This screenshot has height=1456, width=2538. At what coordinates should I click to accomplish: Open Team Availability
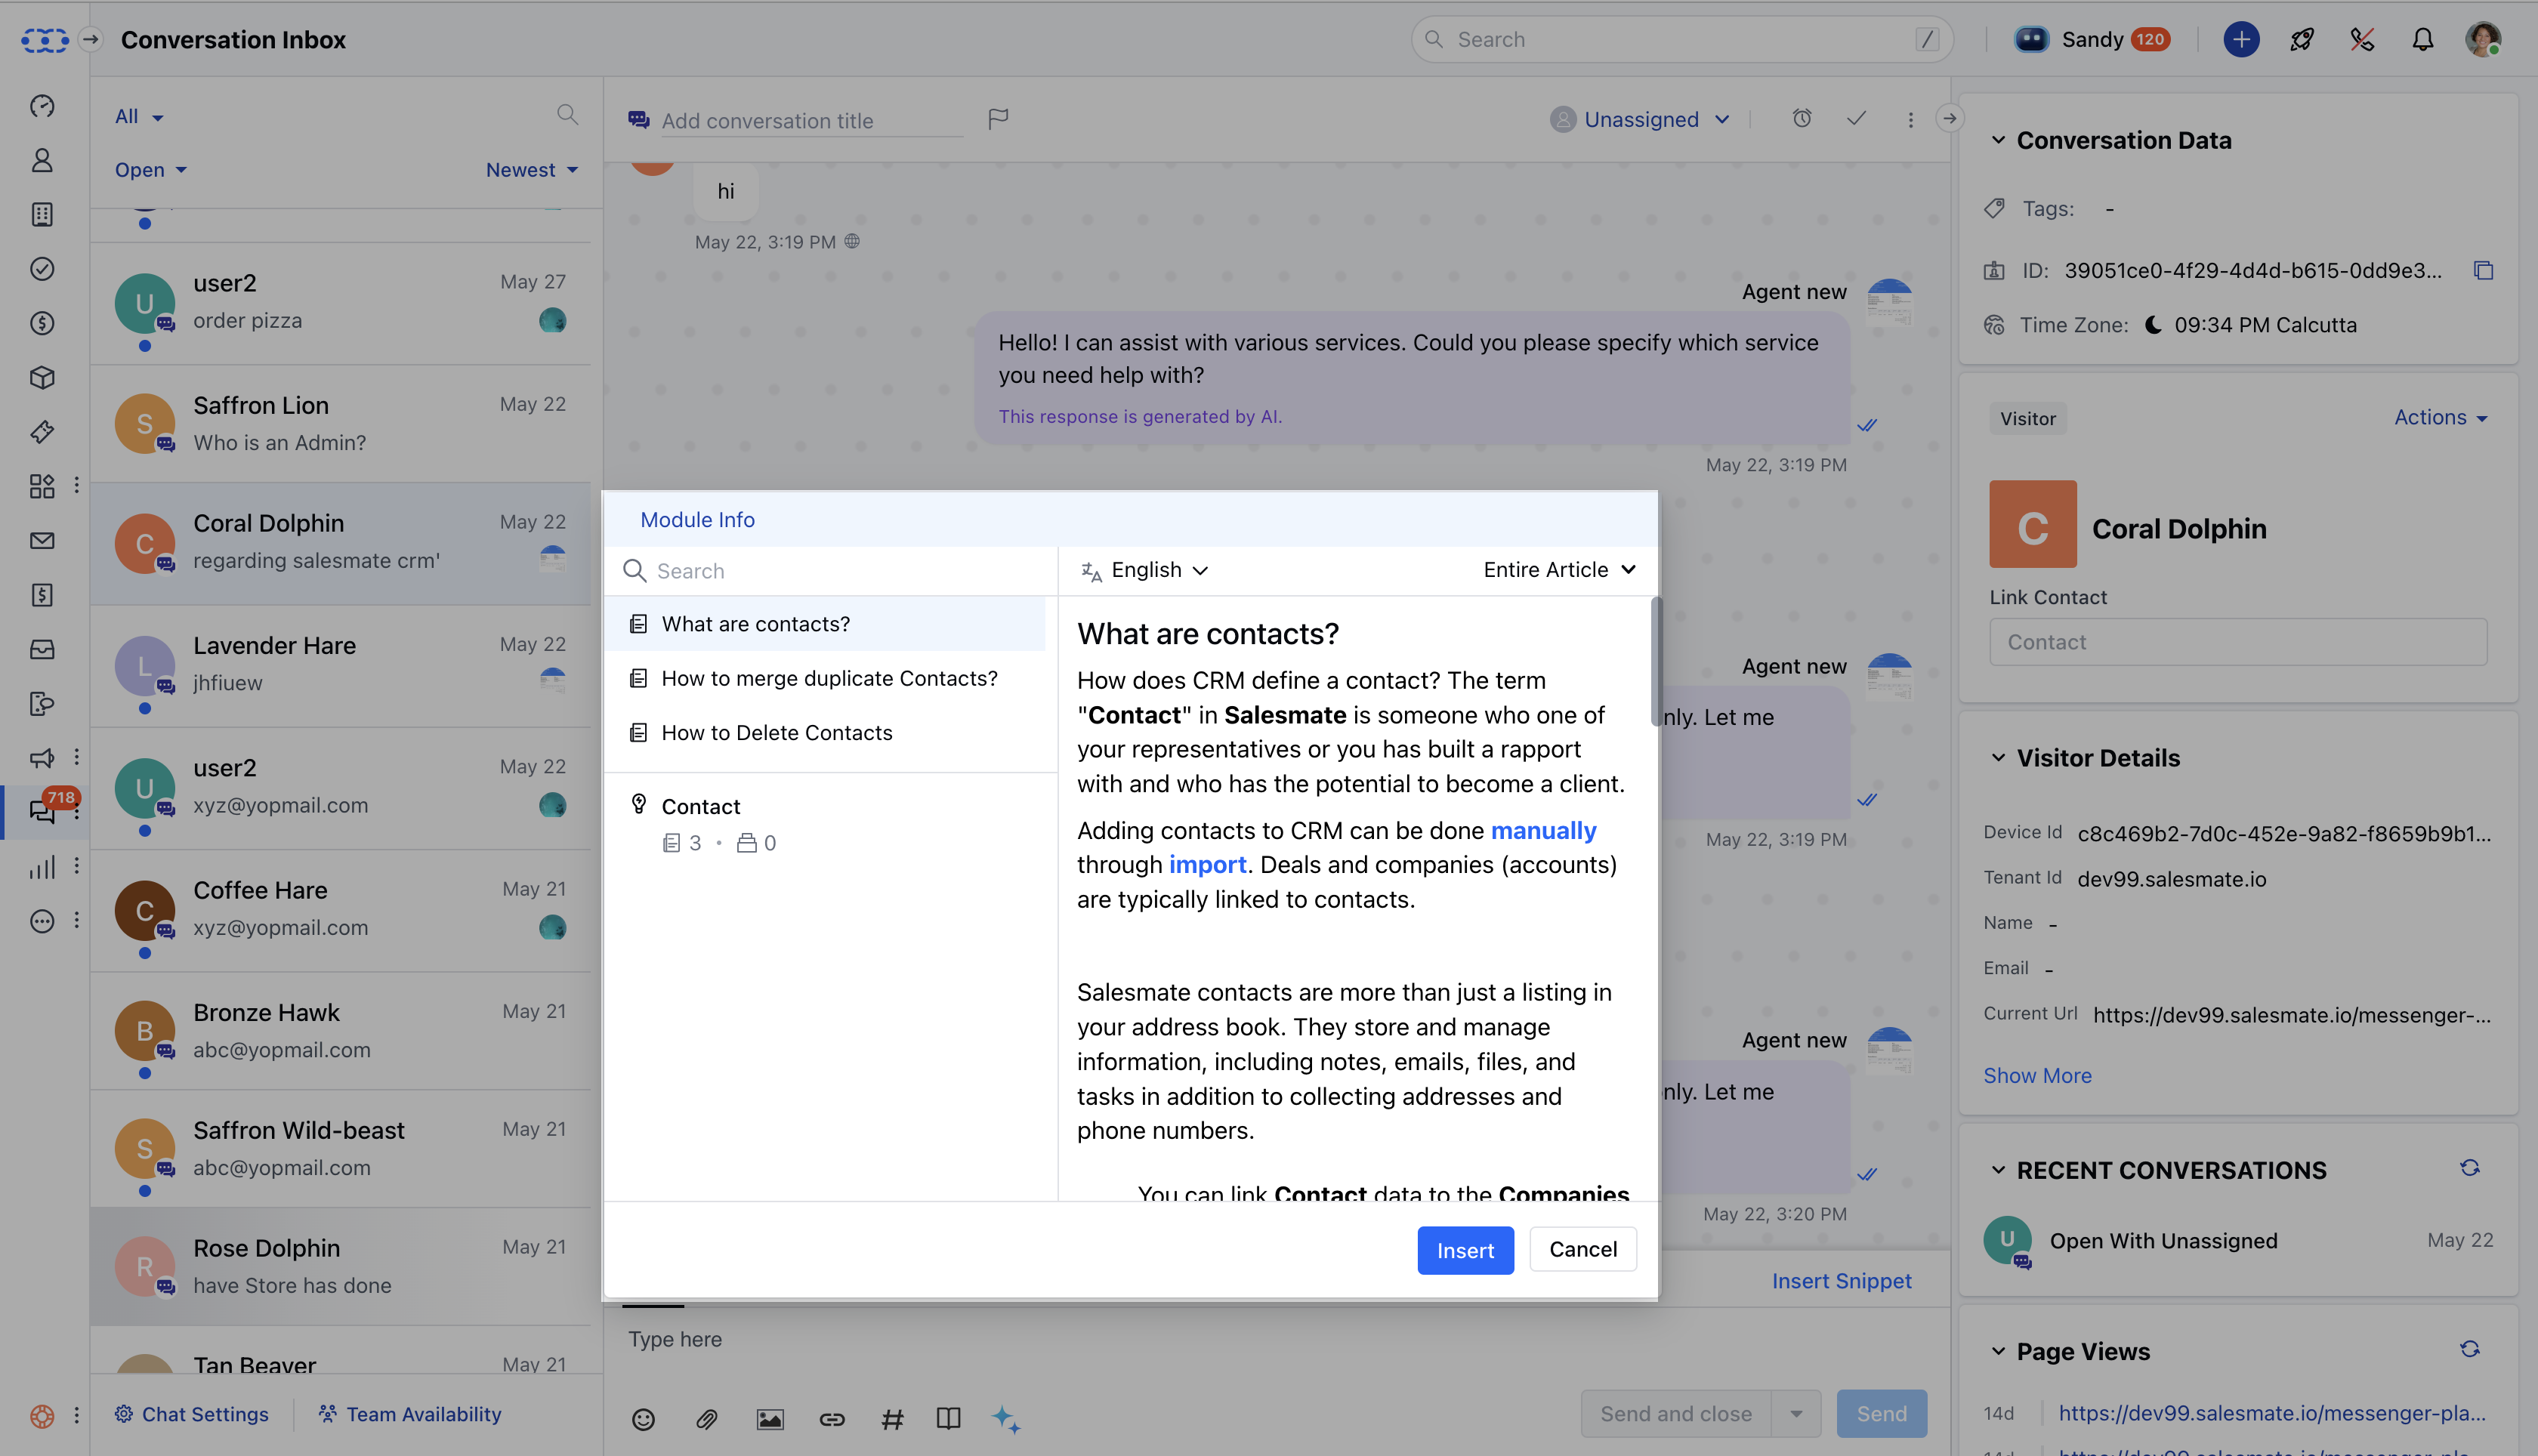coord(409,1414)
